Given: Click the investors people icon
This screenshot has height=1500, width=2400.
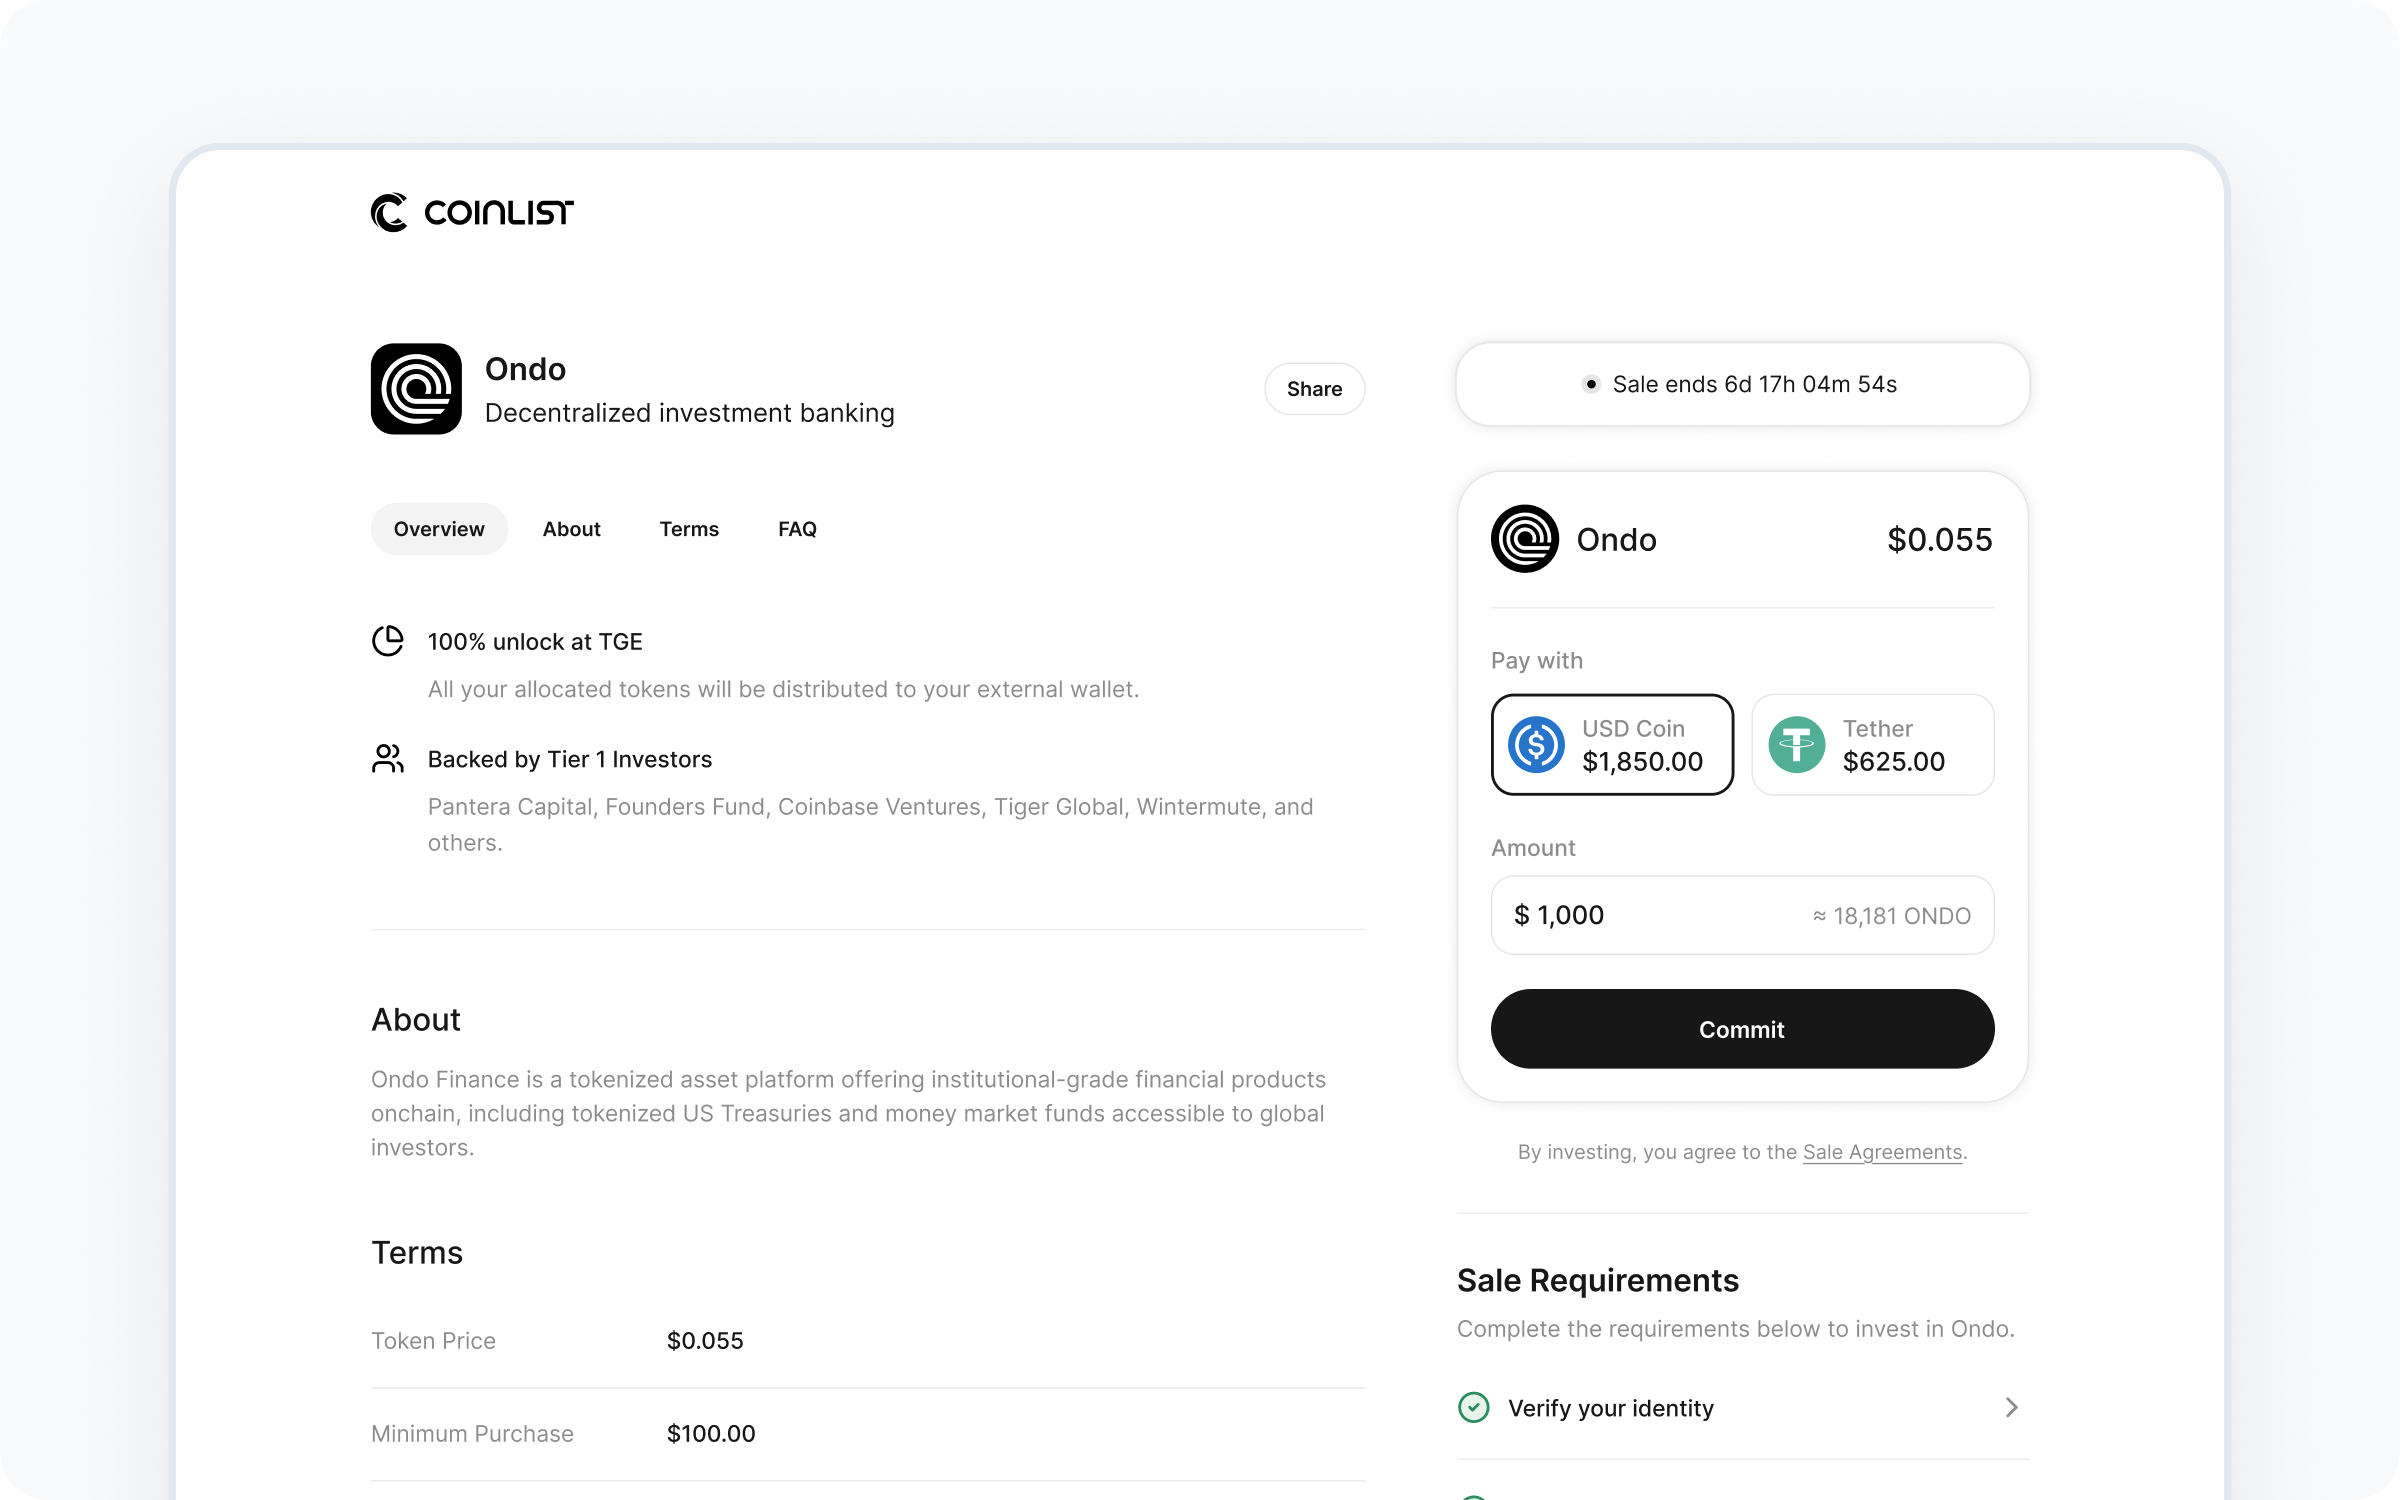Looking at the screenshot, I should tap(388, 758).
